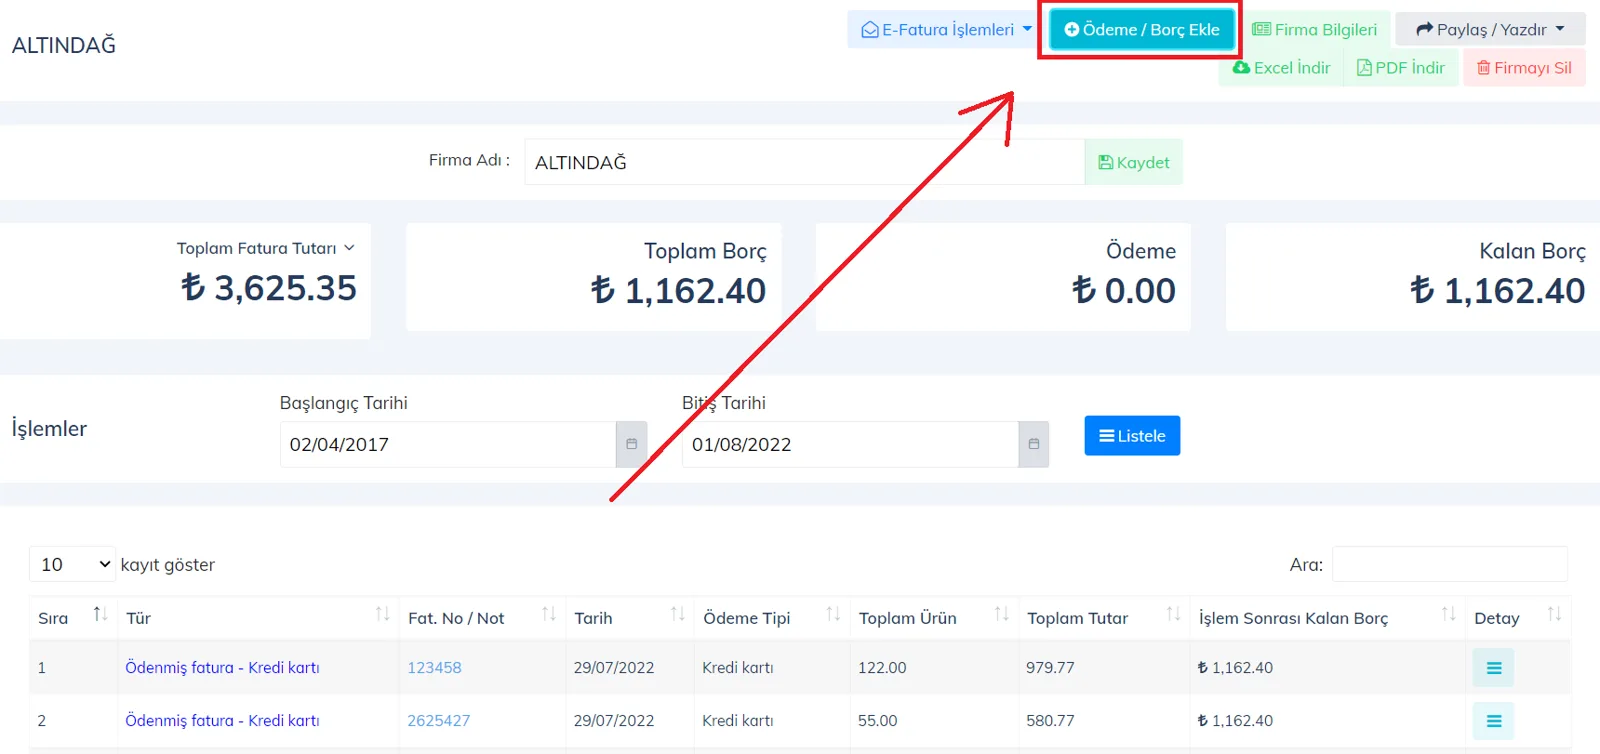The width and height of the screenshot is (1600, 754).
Task: Open the Bitiş Tarihi calendar icon
Action: coord(1034,444)
